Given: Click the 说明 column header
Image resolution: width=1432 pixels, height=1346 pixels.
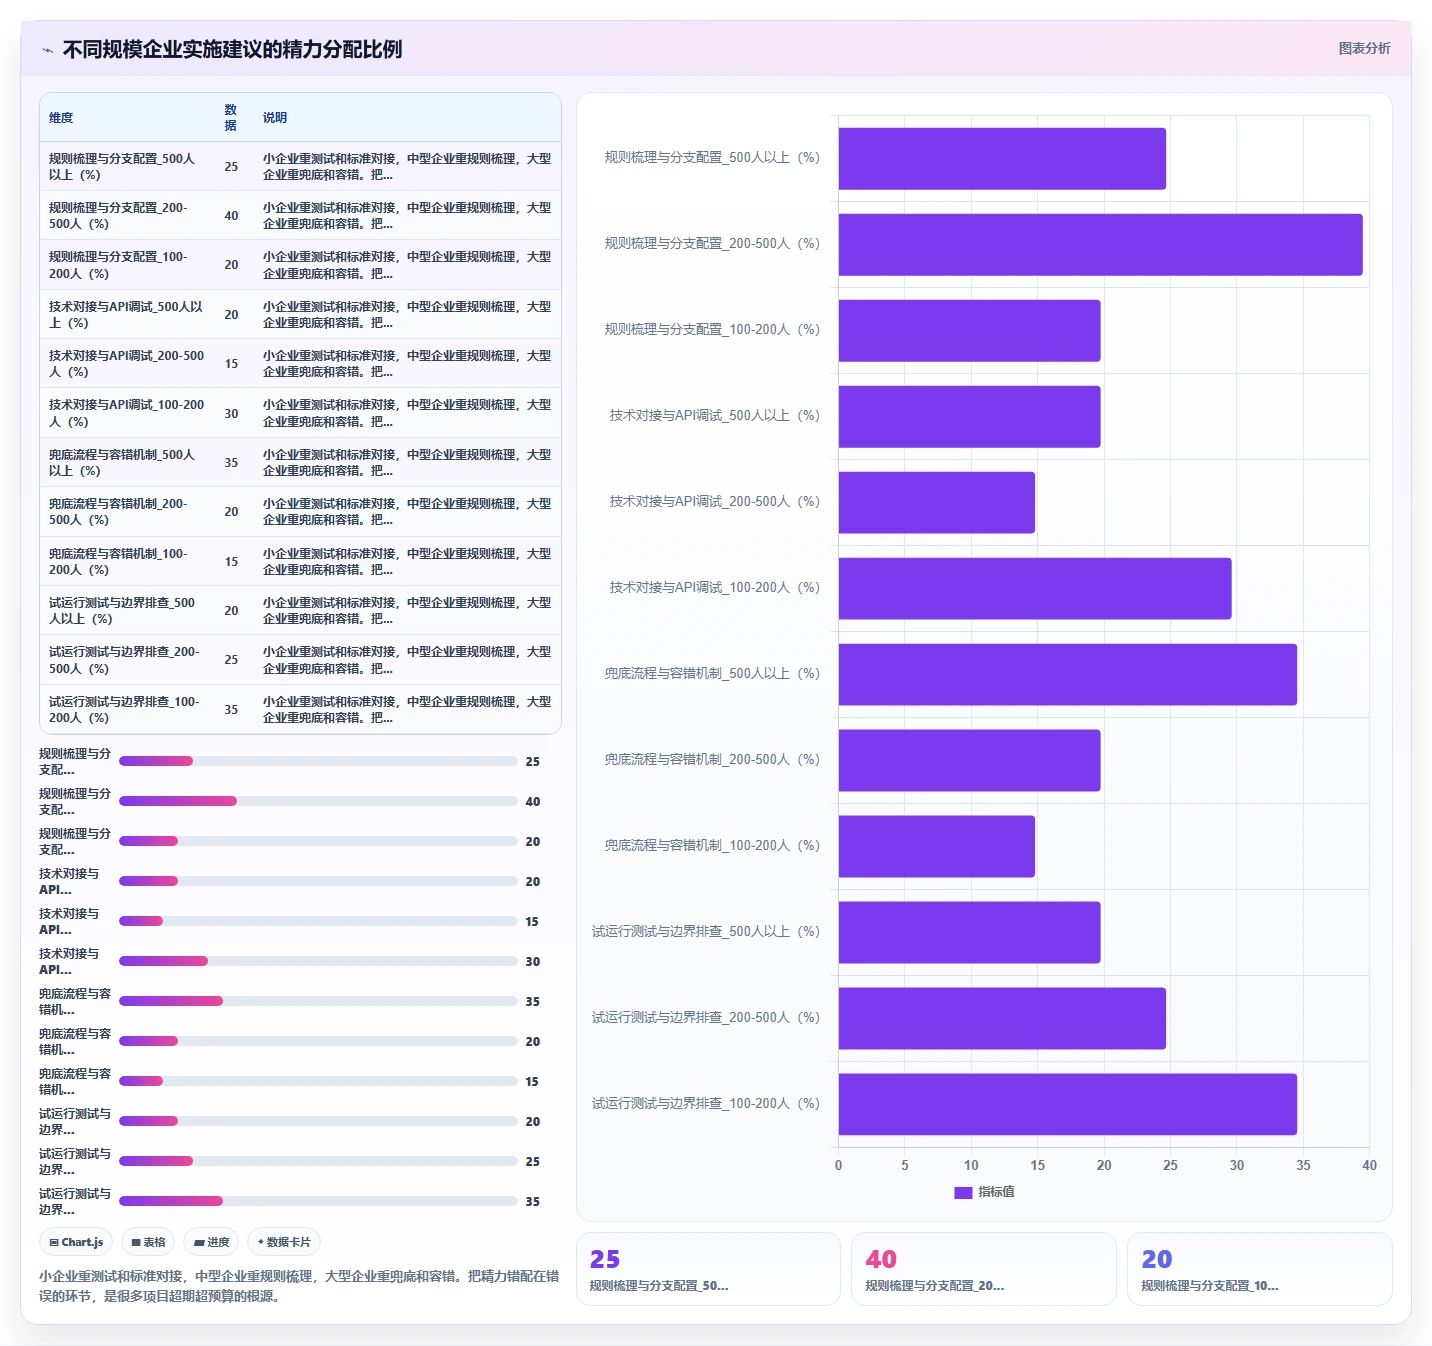Looking at the screenshot, I should (275, 118).
